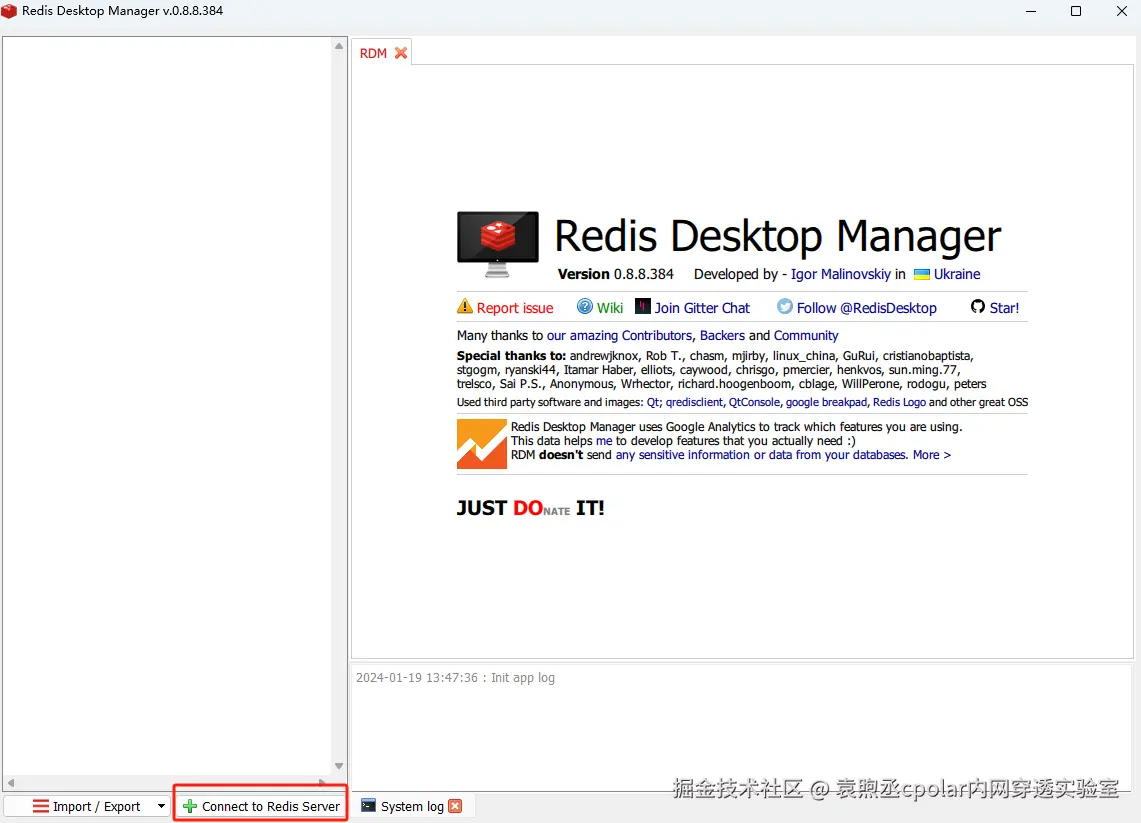Click the Google Analytics chart icon

pyautogui.click(x=482, y=444)
